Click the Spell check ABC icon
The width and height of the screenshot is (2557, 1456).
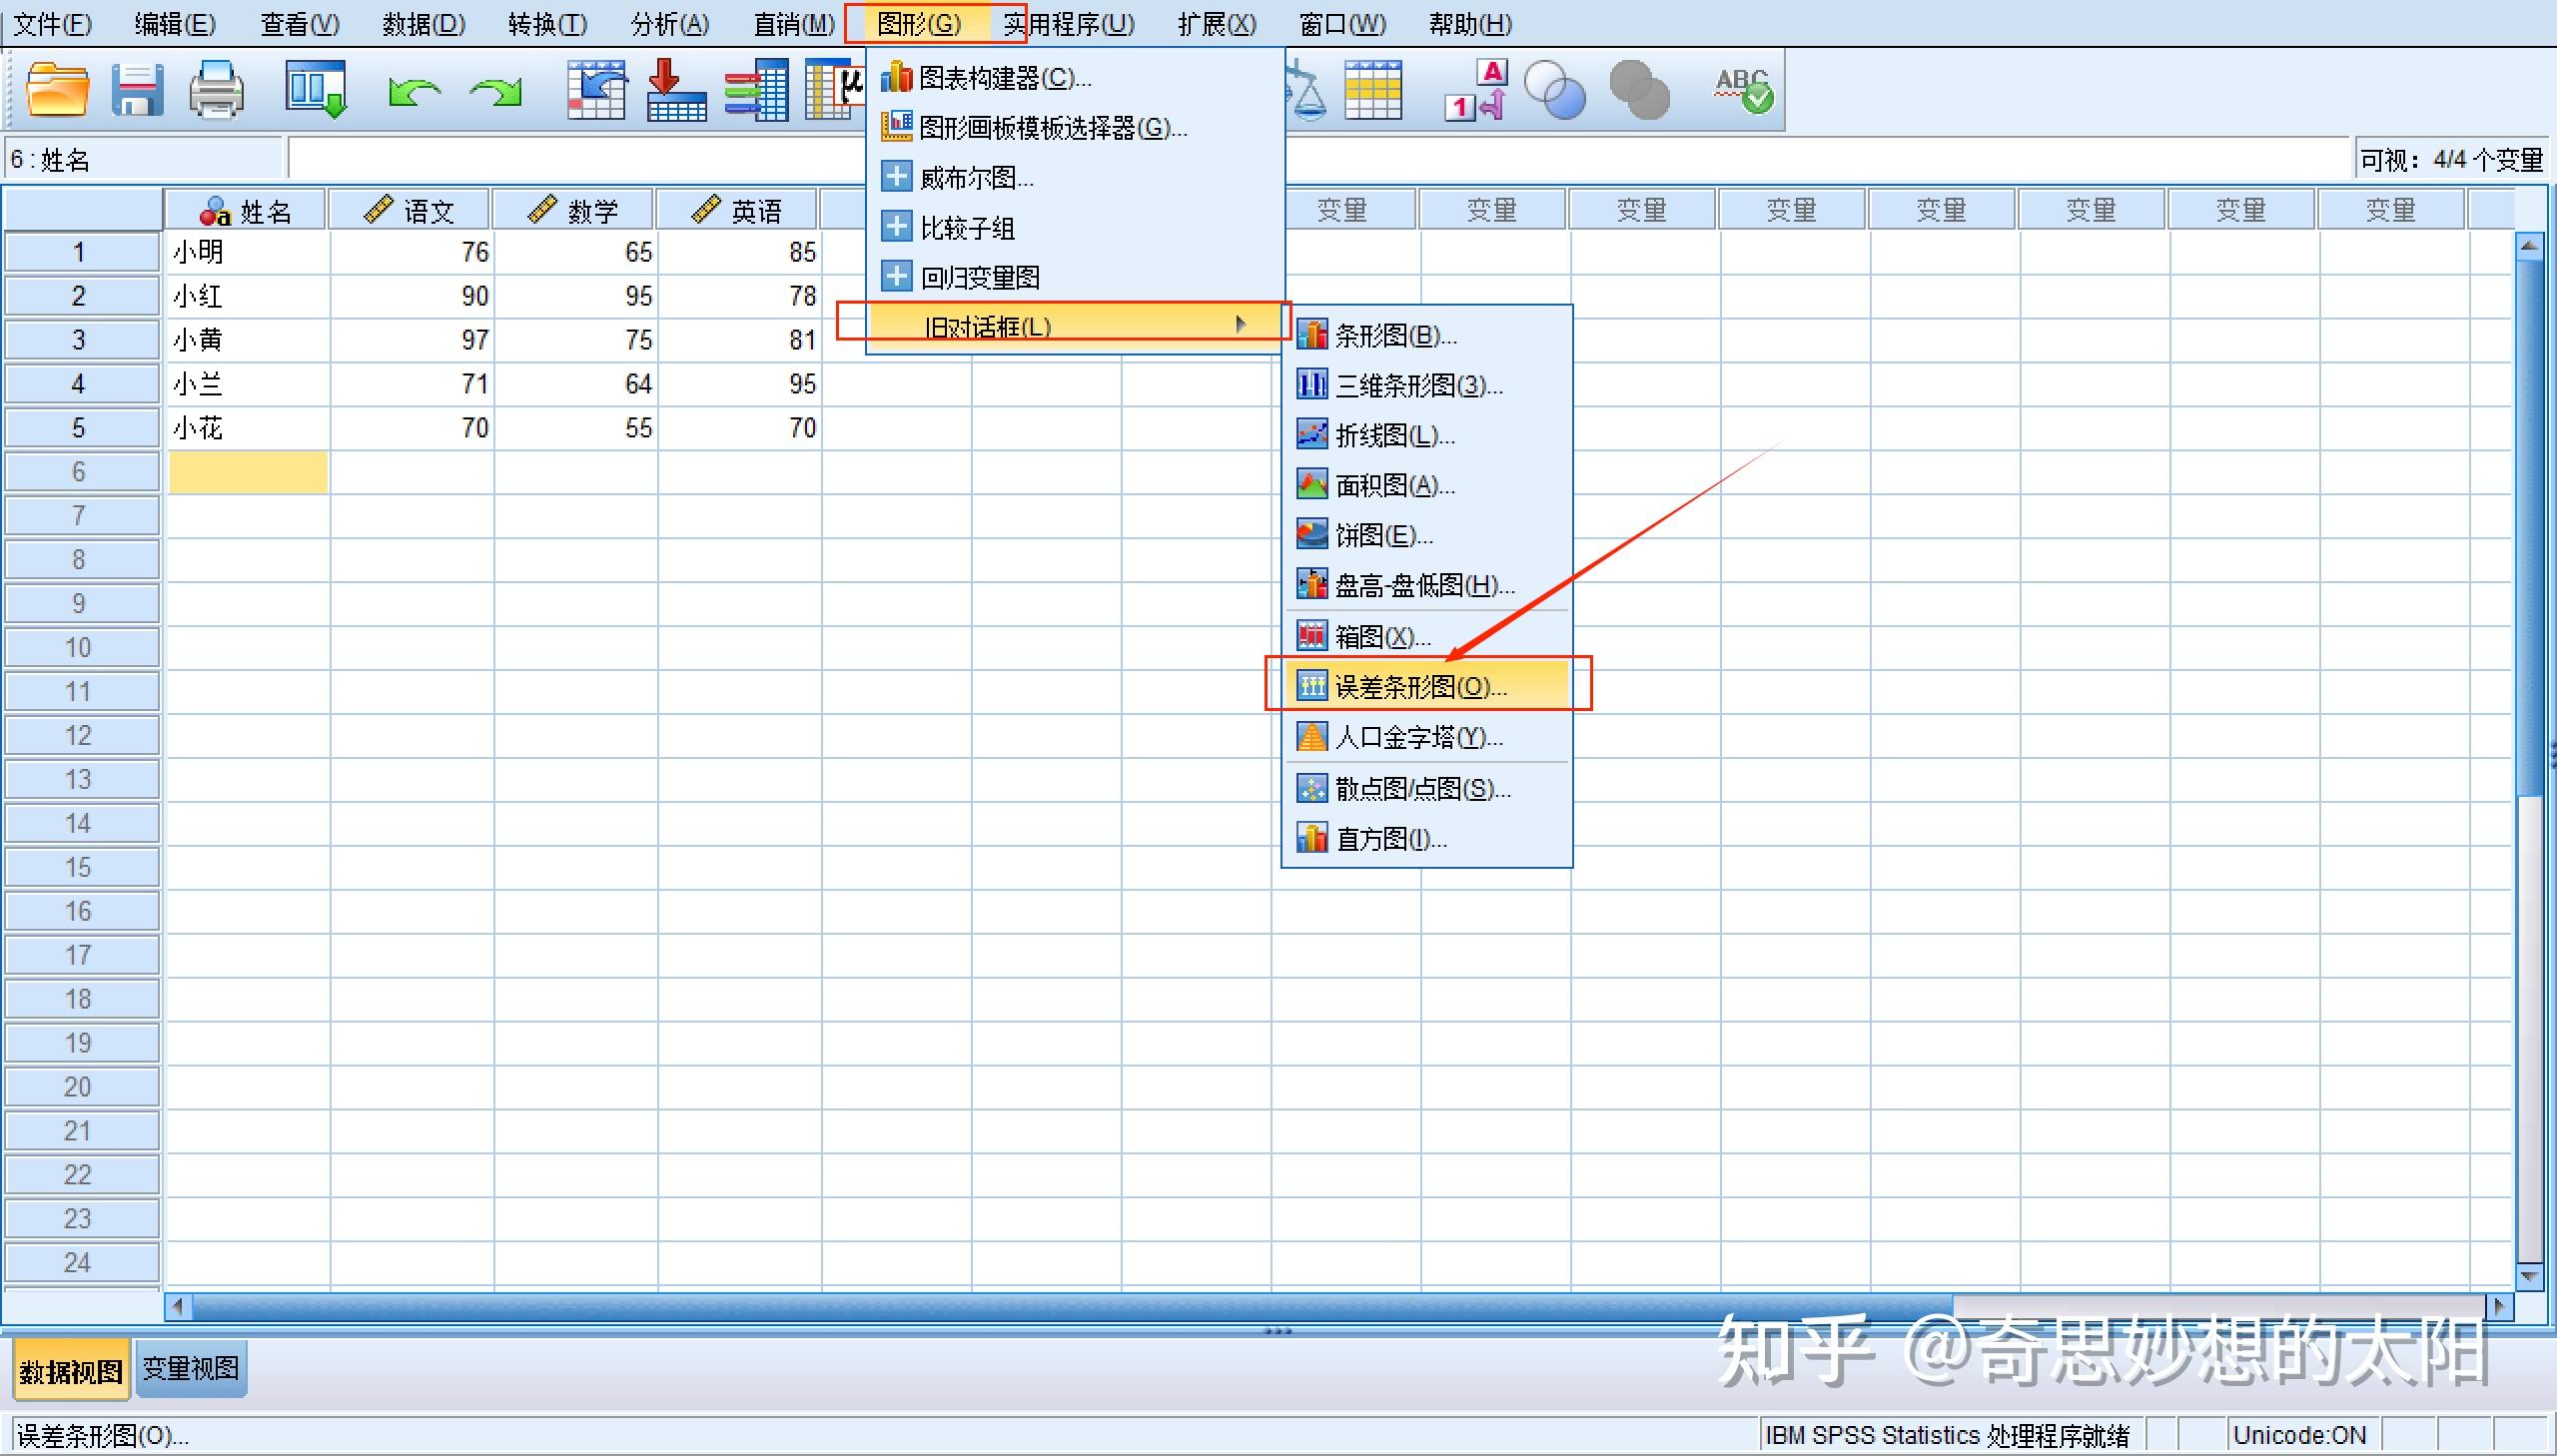tap(1743, 90)
